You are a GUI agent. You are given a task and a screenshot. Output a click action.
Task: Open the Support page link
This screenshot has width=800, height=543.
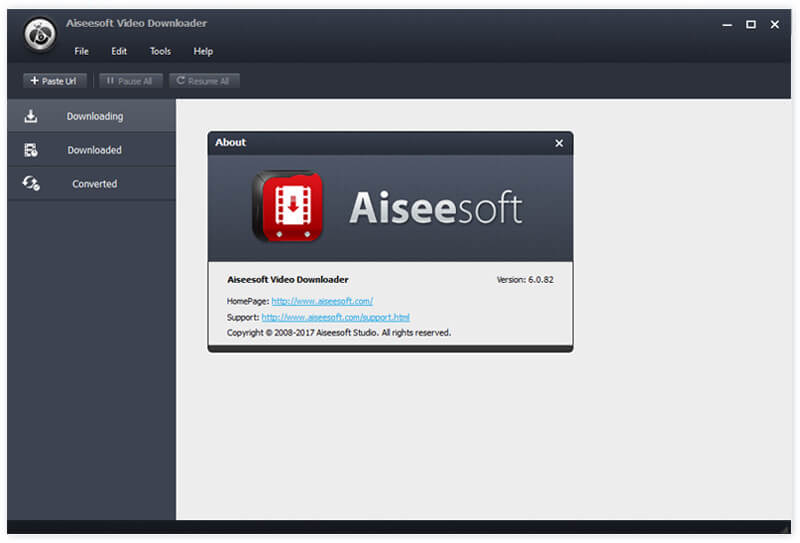pyautogui.click(x=335, y=317)
